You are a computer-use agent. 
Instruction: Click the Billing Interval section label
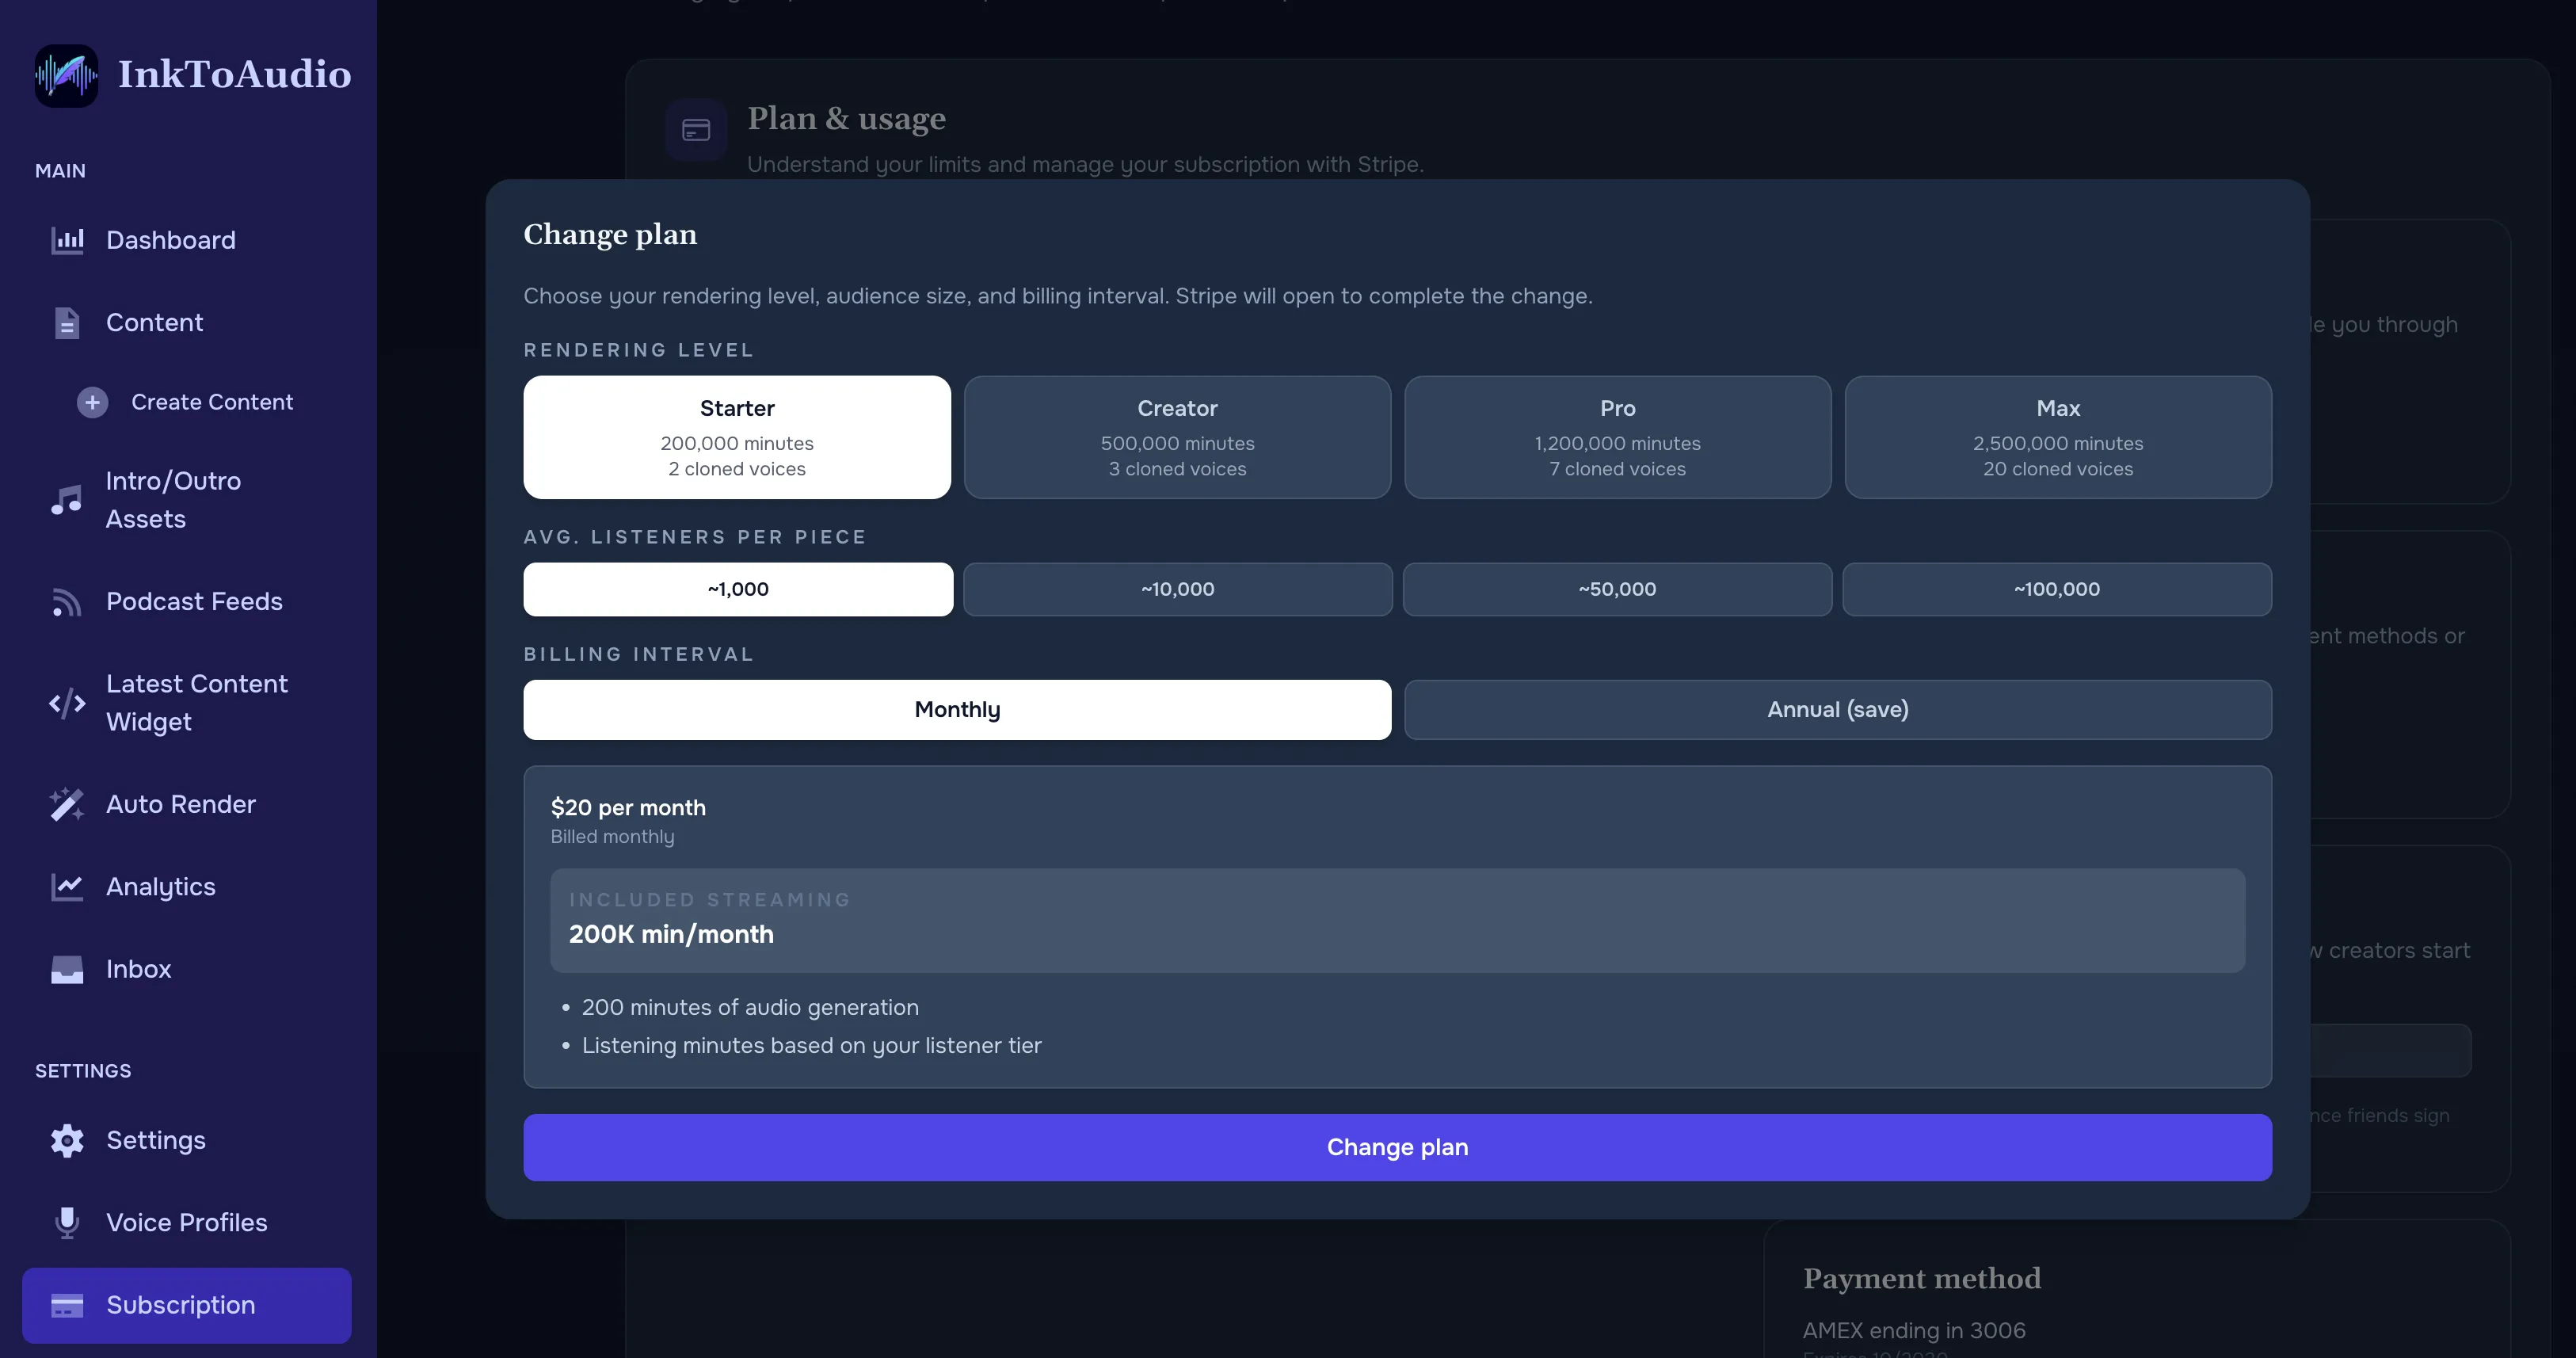639,654
